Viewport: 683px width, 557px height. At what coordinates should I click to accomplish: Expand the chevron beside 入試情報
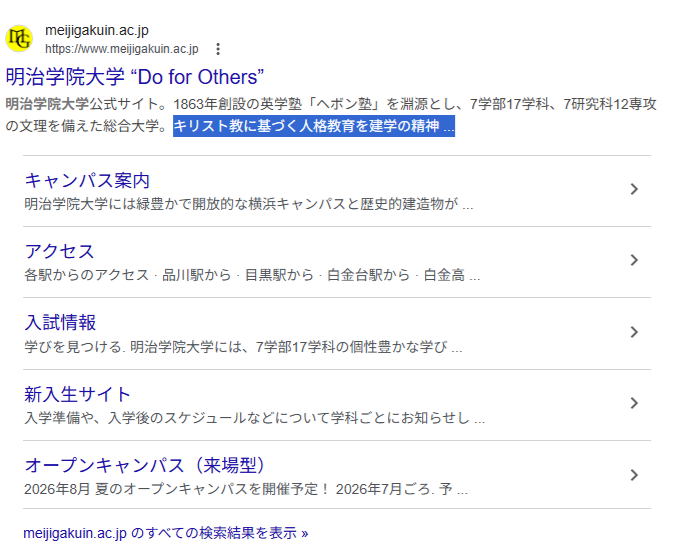tap(634, 332)
